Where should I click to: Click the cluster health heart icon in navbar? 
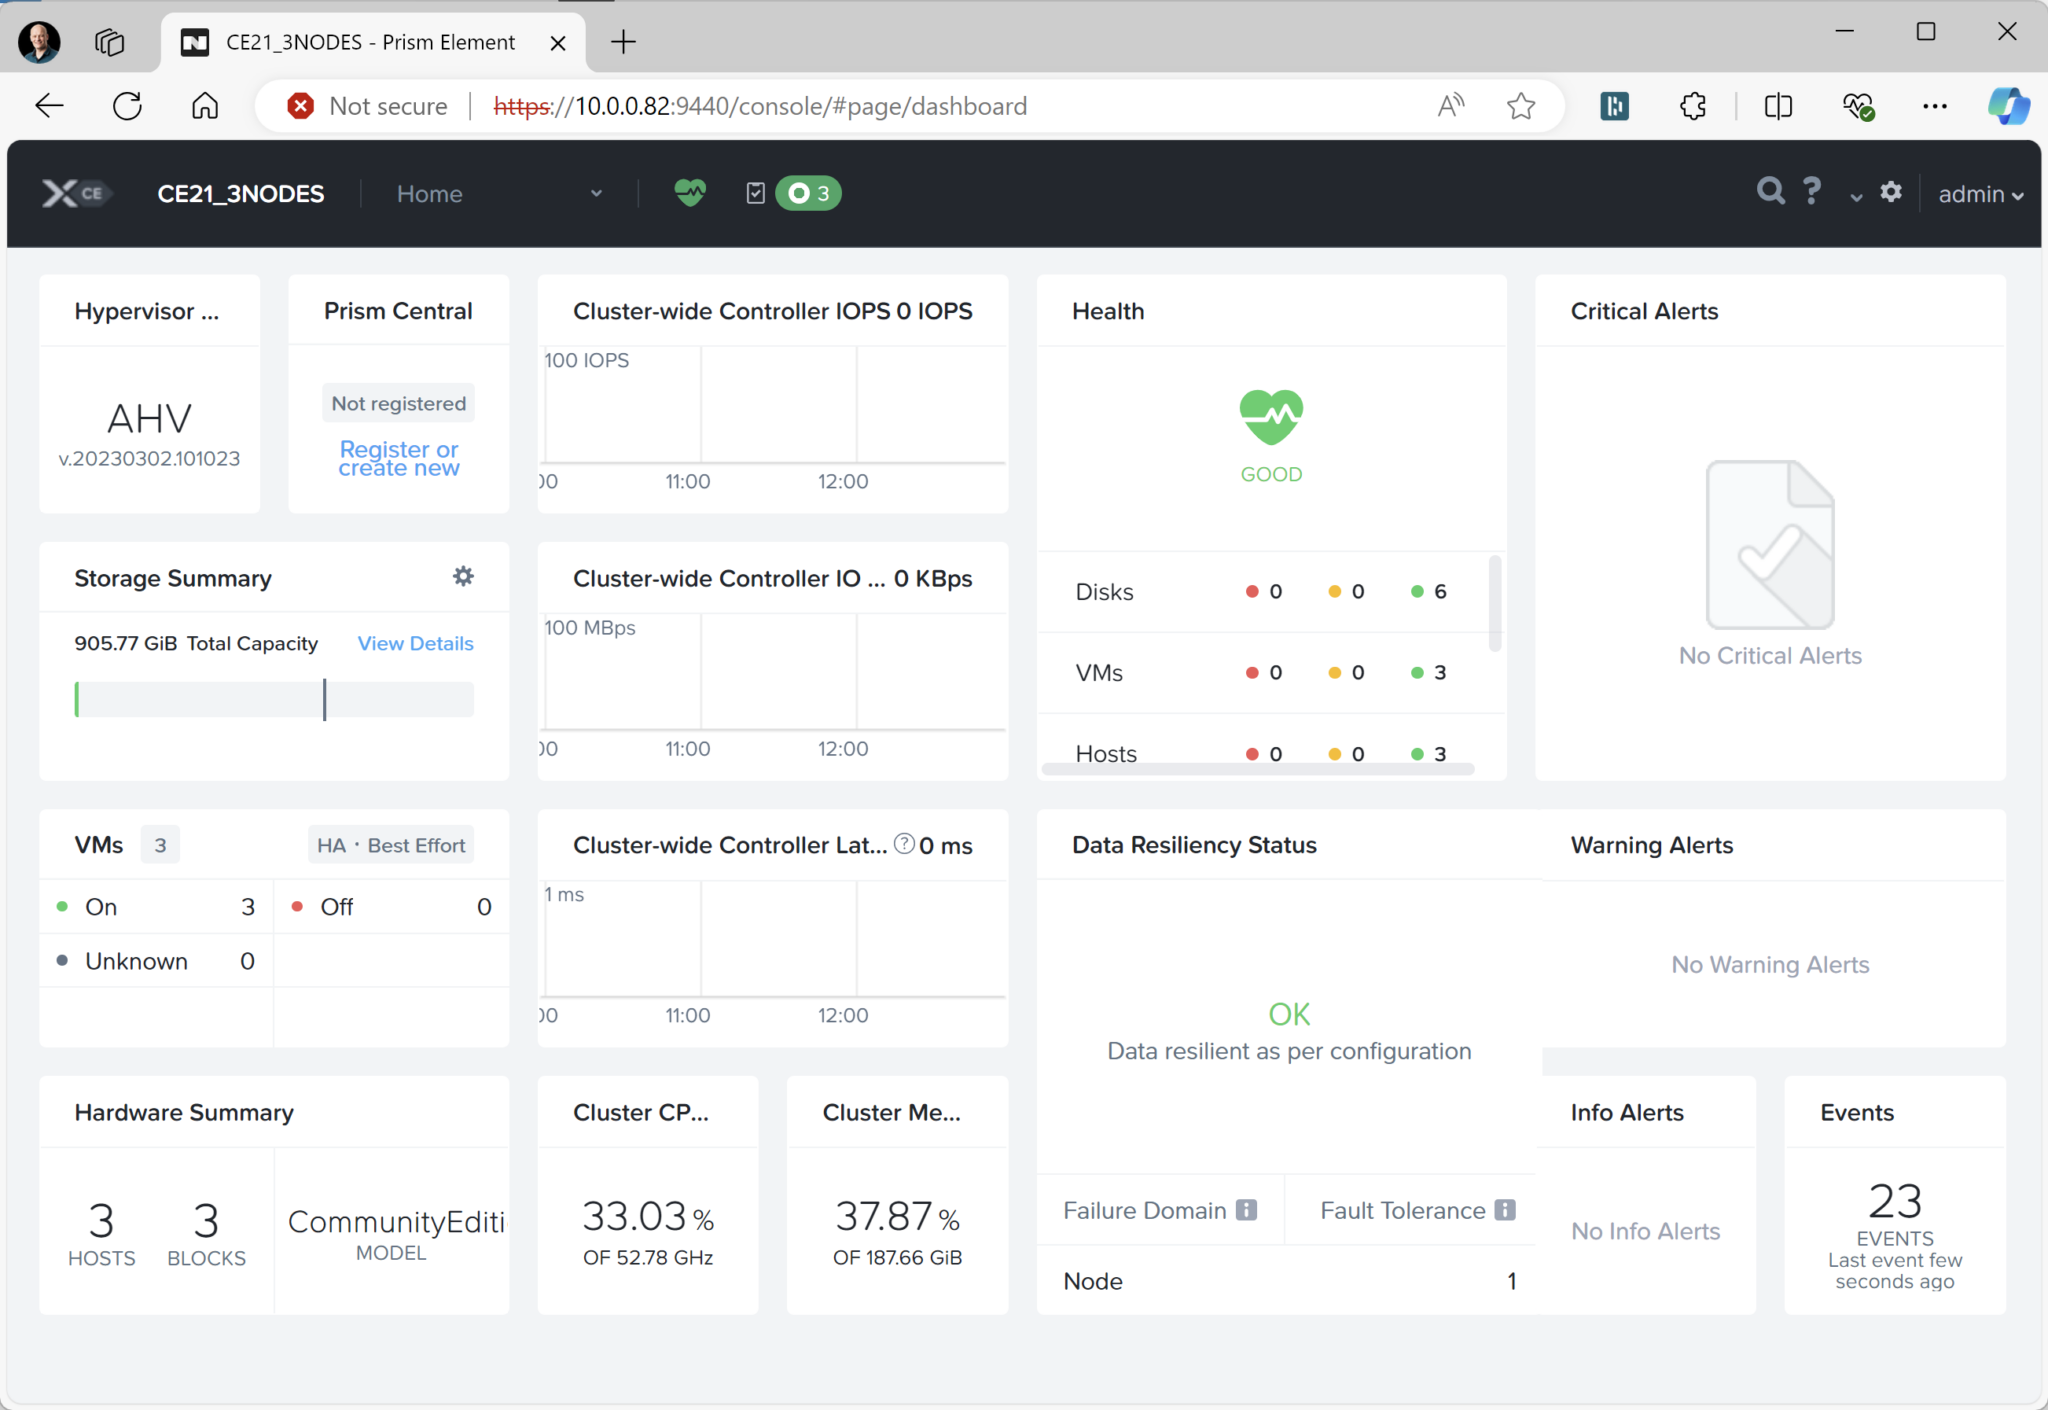coord(690,192)
